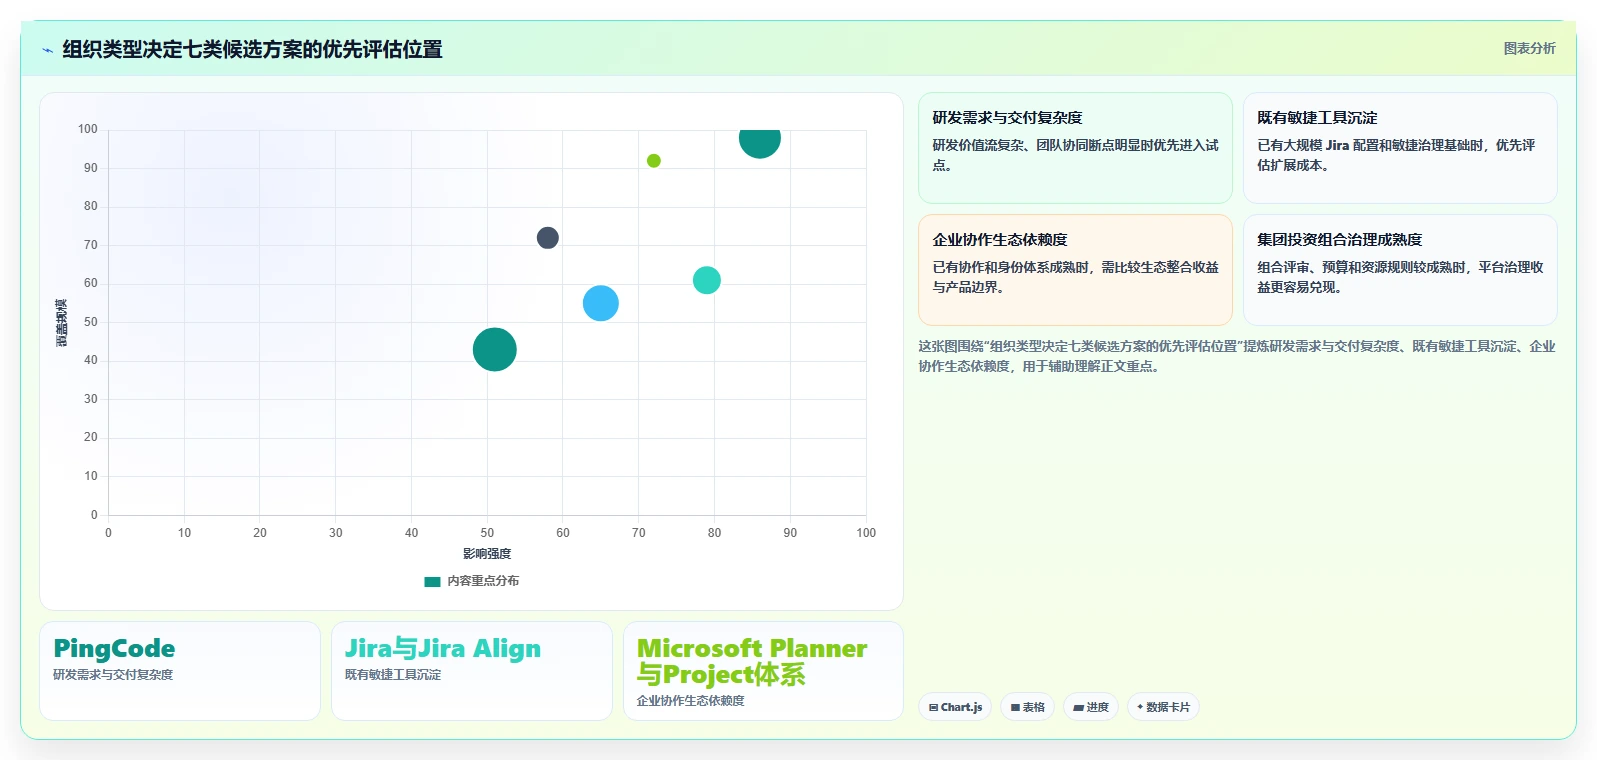The image size is (1597, 760).
Task: Click the 企业协作生态依赖度 subtitle under Microsoft Planner
Action: tap(691, 701)
